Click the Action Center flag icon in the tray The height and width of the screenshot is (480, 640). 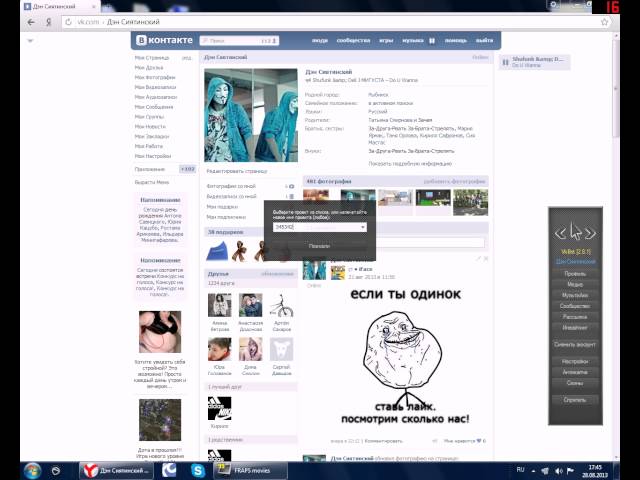571,471
